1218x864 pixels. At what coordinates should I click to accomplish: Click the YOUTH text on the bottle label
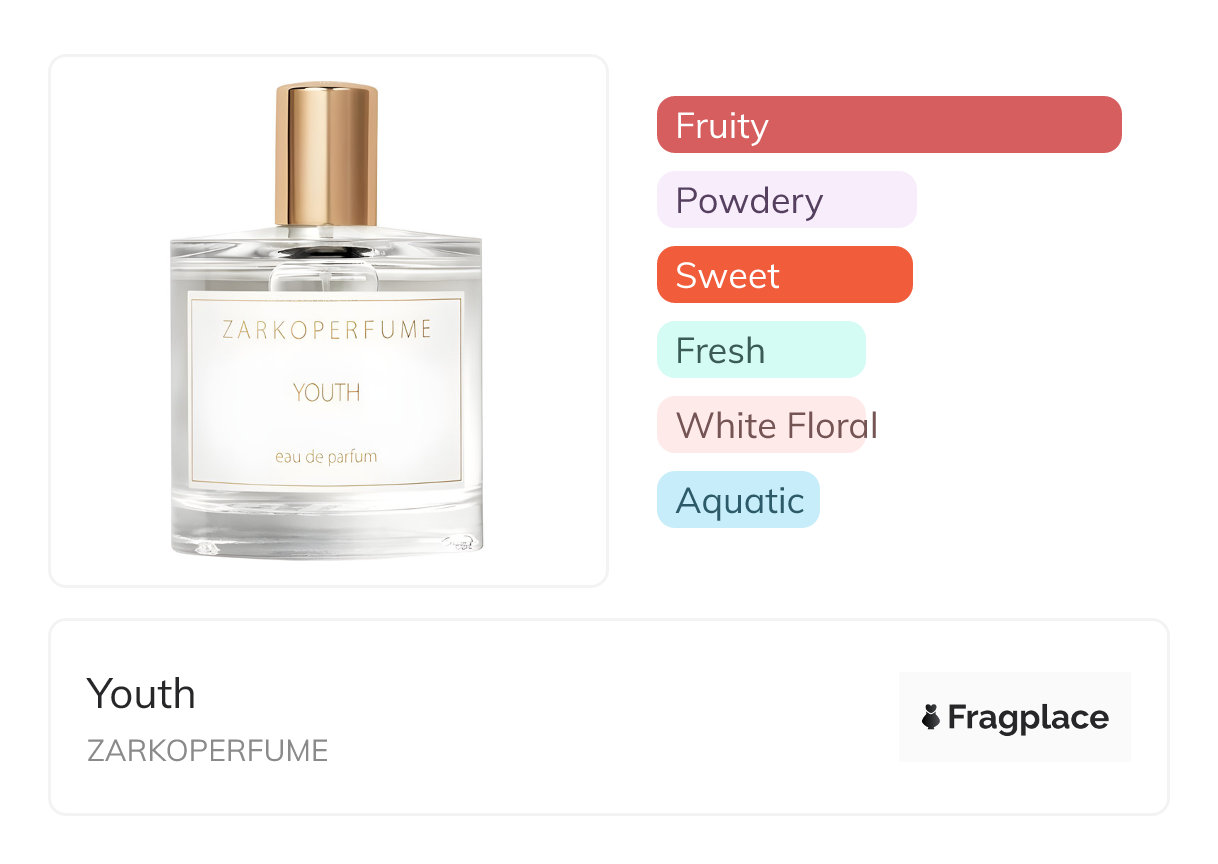[x=326, y=393]
